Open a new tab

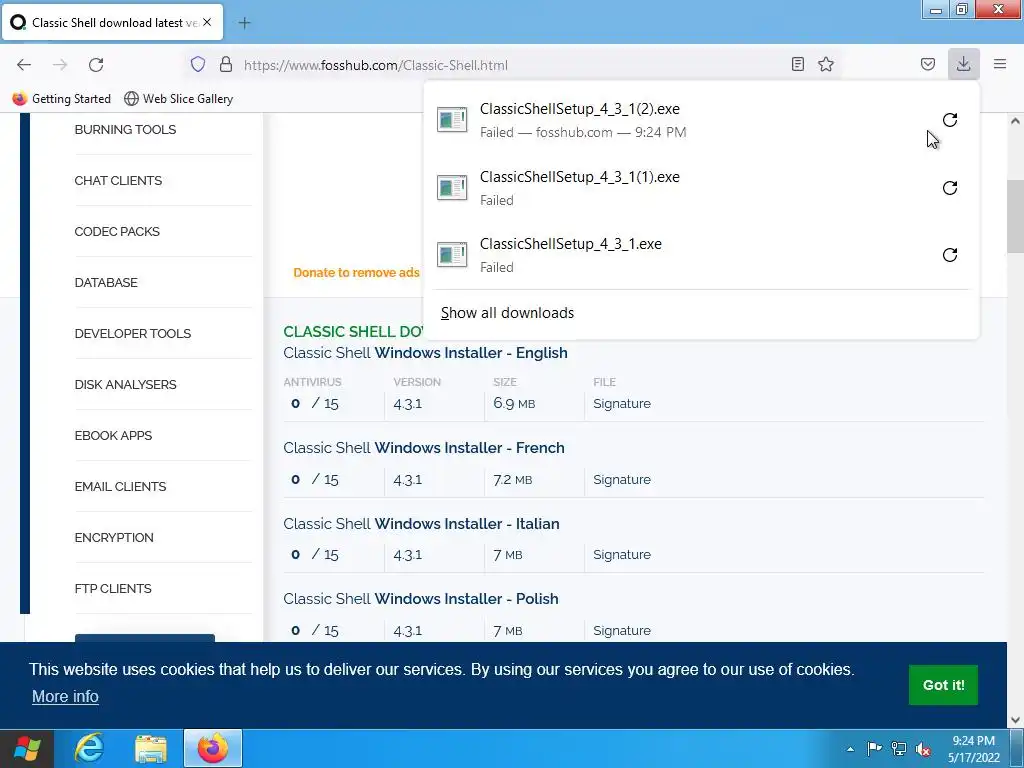[244, 23]
